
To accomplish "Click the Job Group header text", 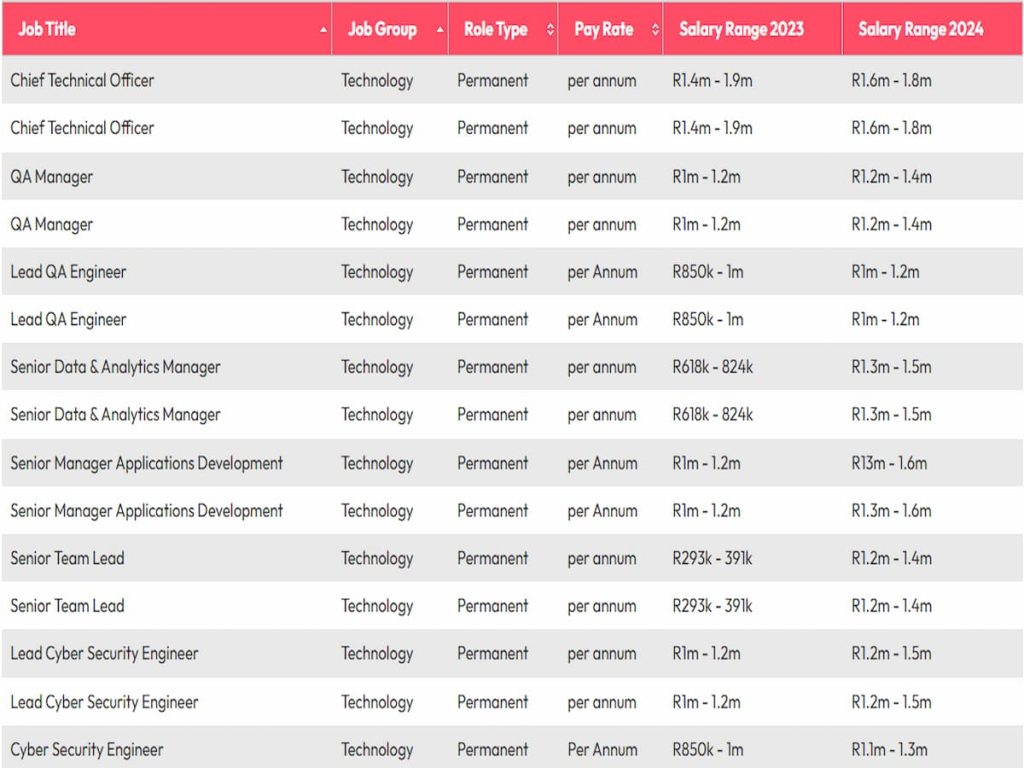I will 382,29.
